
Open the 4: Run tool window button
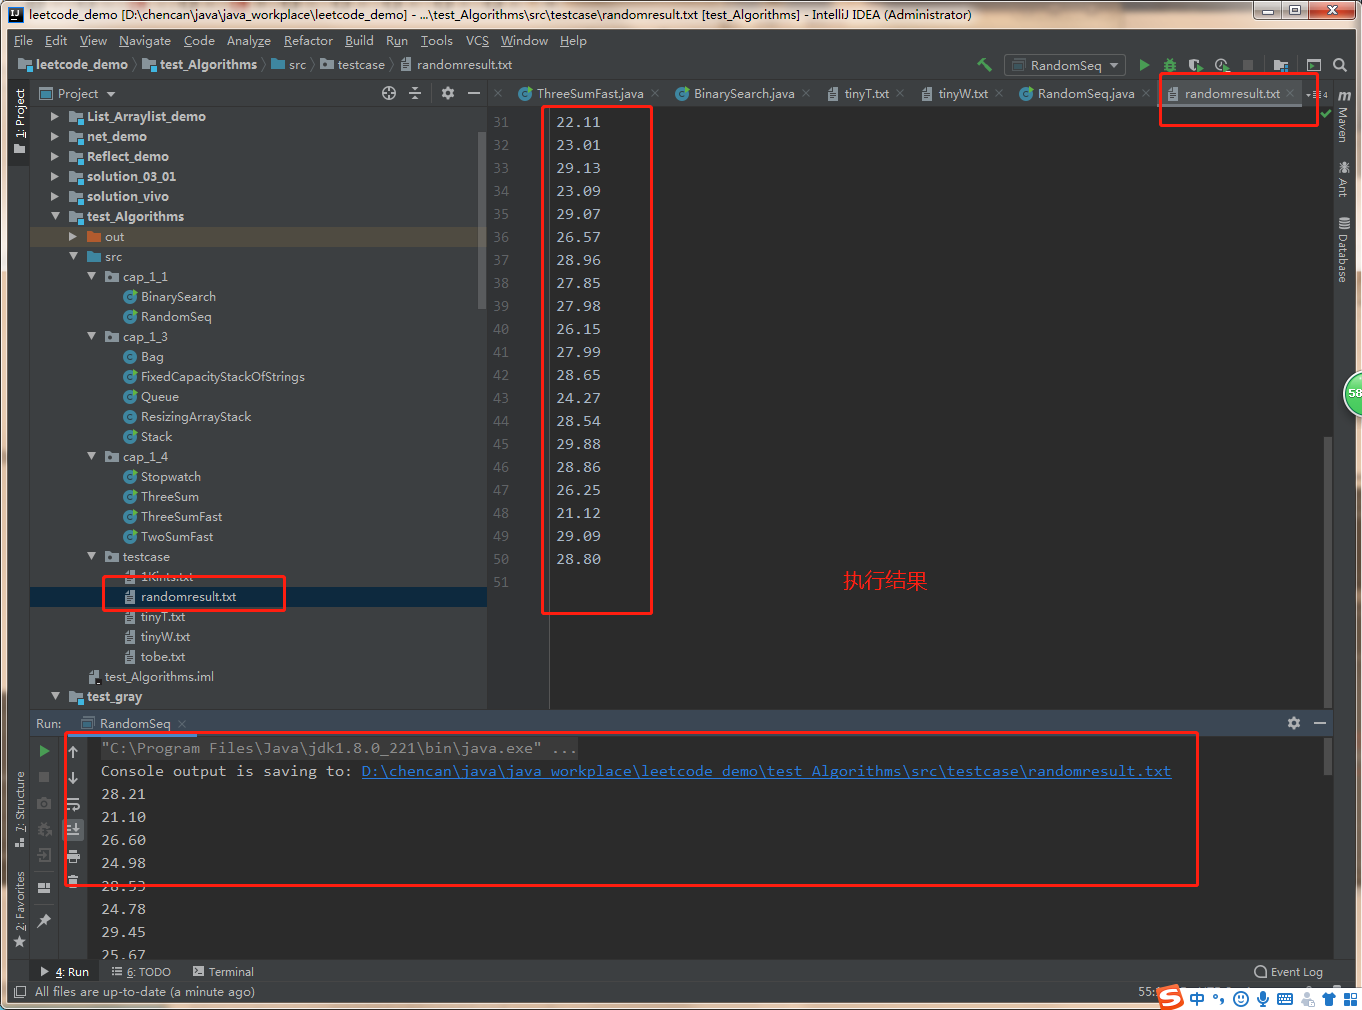click(66, 972)
